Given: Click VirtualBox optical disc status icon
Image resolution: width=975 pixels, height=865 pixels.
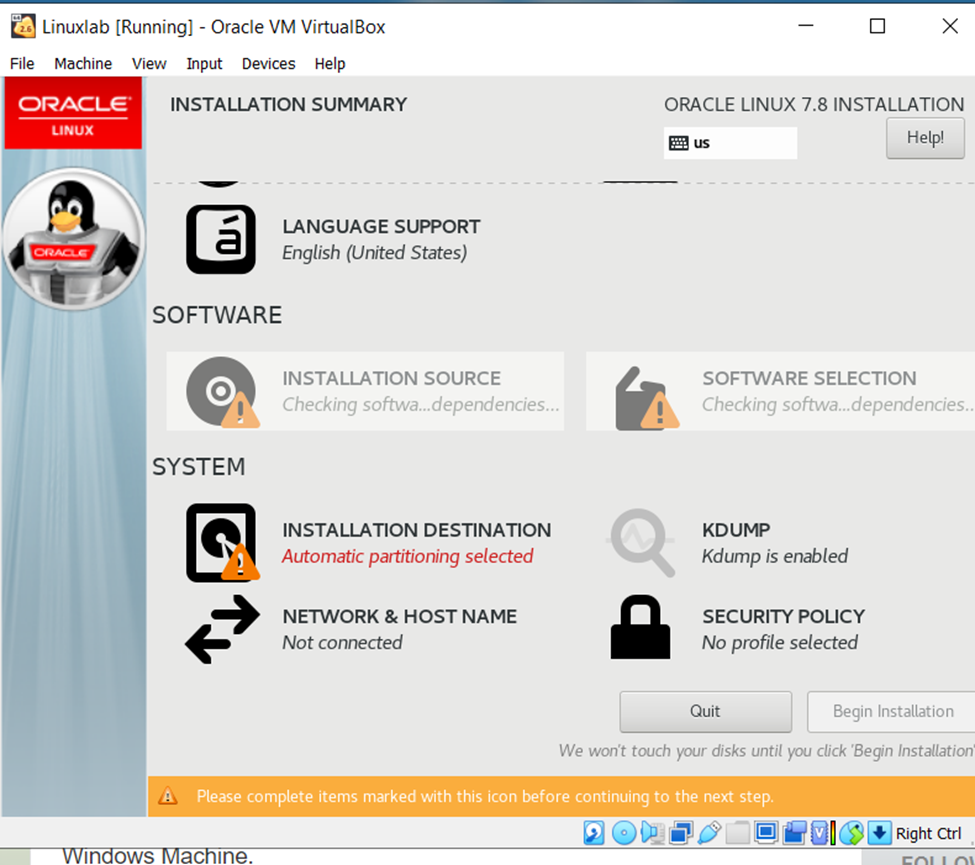Looking at the screenshot, I should tap(624, 833).
